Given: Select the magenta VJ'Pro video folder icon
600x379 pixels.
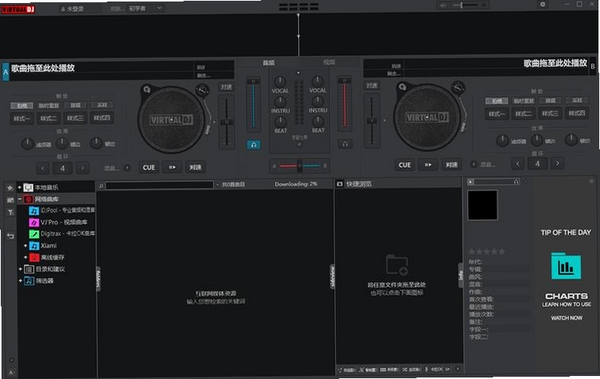Looking at the screenshot, I should (x=34, y=222).
